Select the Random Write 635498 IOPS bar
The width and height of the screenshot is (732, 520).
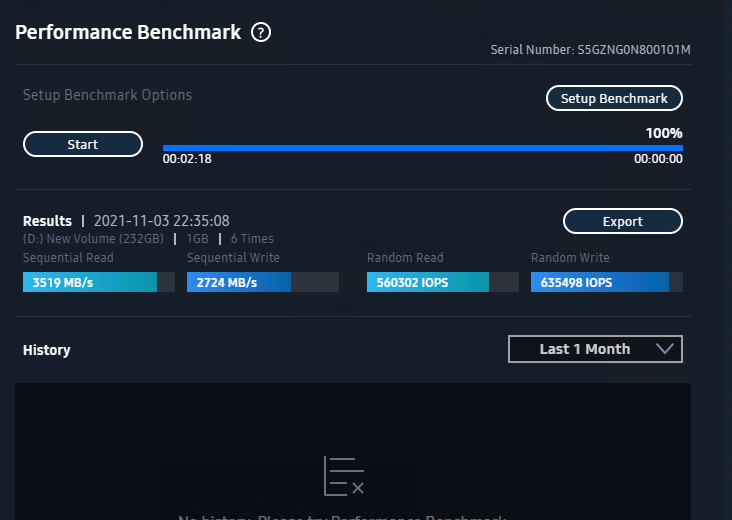point(607,282)
